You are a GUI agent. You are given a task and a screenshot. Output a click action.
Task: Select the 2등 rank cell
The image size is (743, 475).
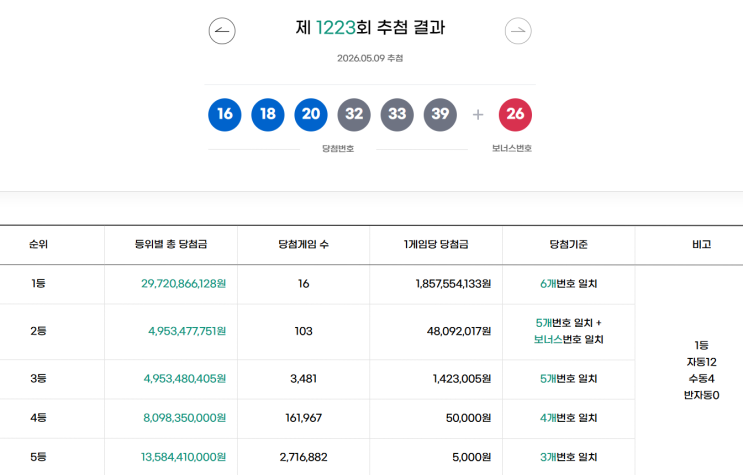(x=38, y=331)
